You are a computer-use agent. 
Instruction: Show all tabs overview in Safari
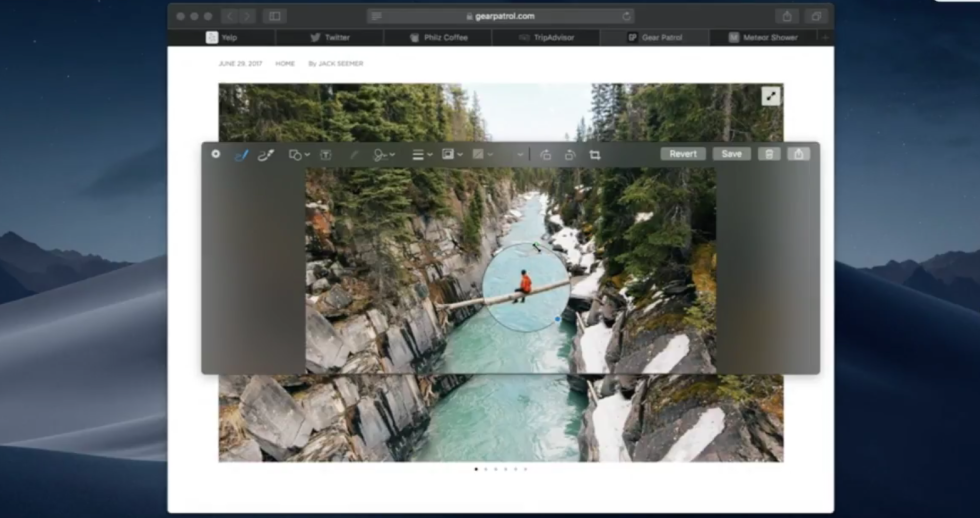[x=816, y=16]
